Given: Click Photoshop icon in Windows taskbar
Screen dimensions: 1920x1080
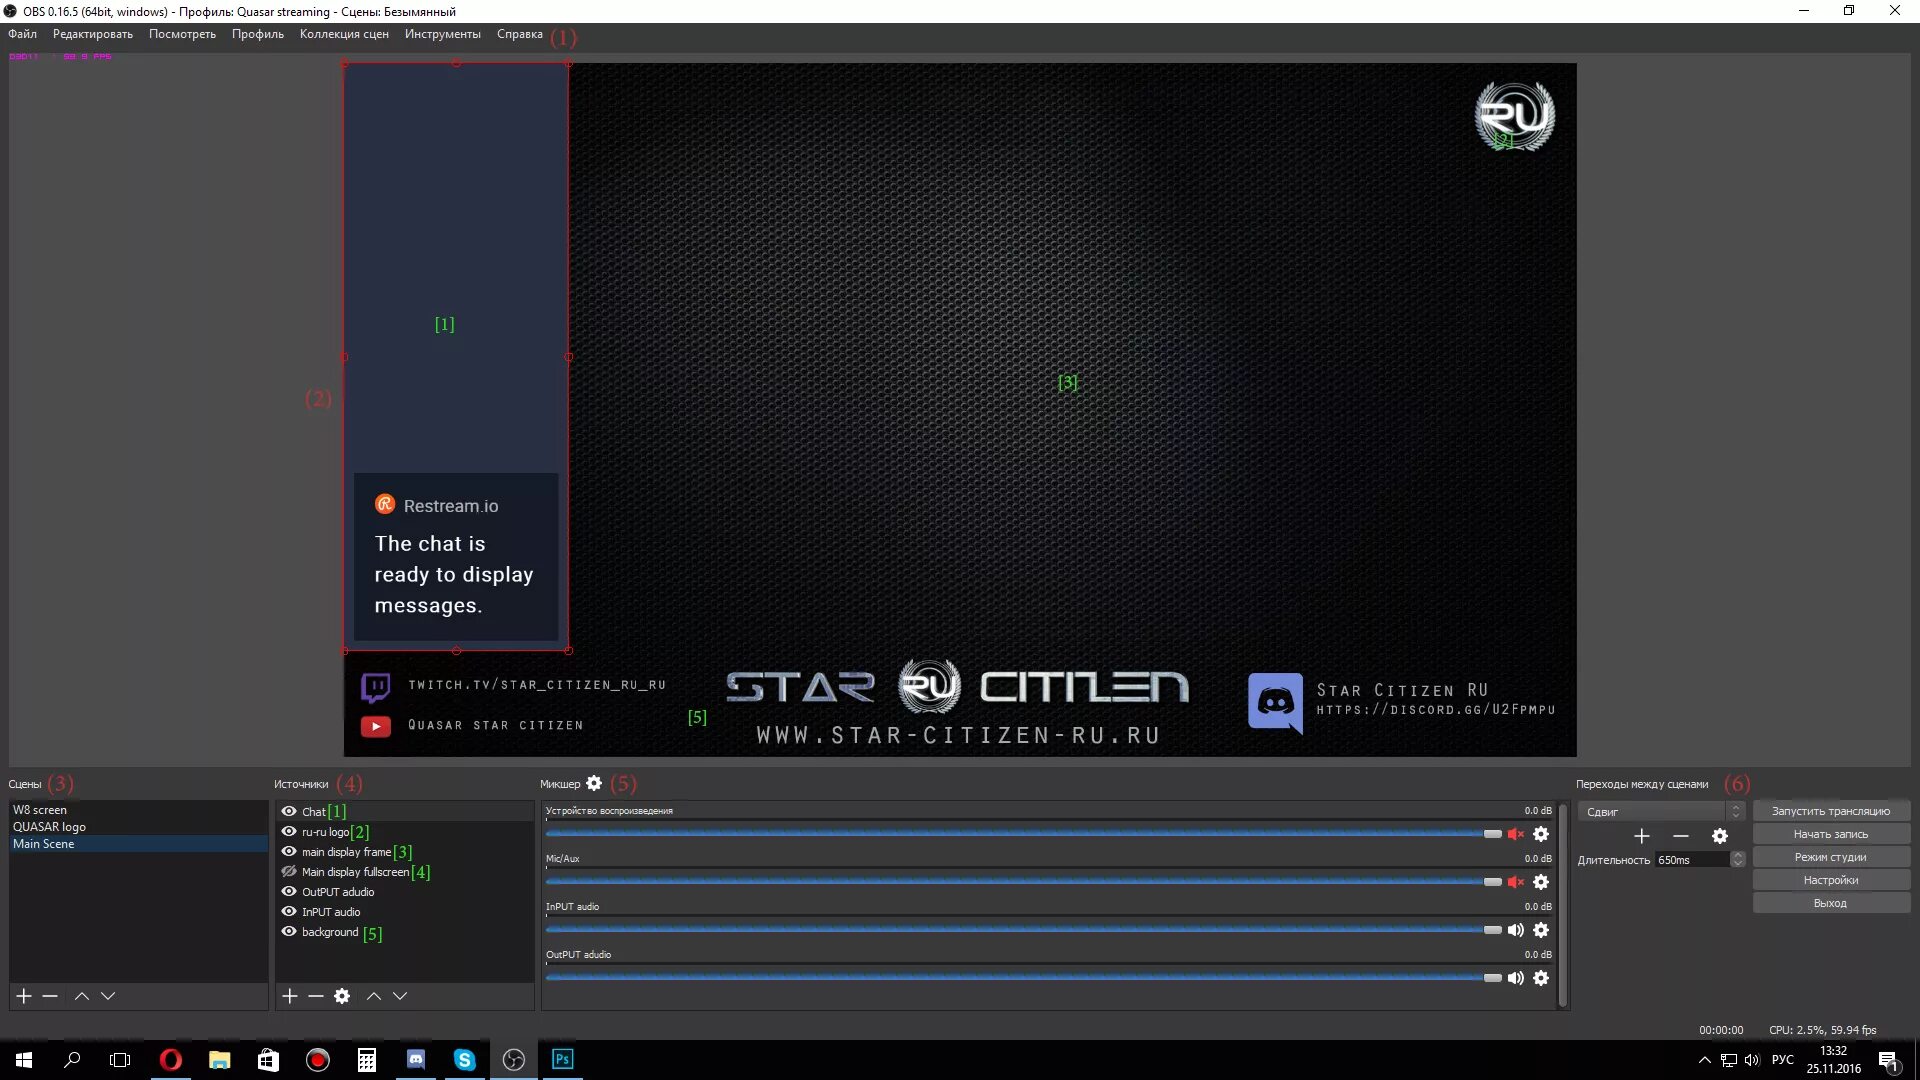Looking at the screenshot, I should pyautogui.click(x=562, y=1059).
